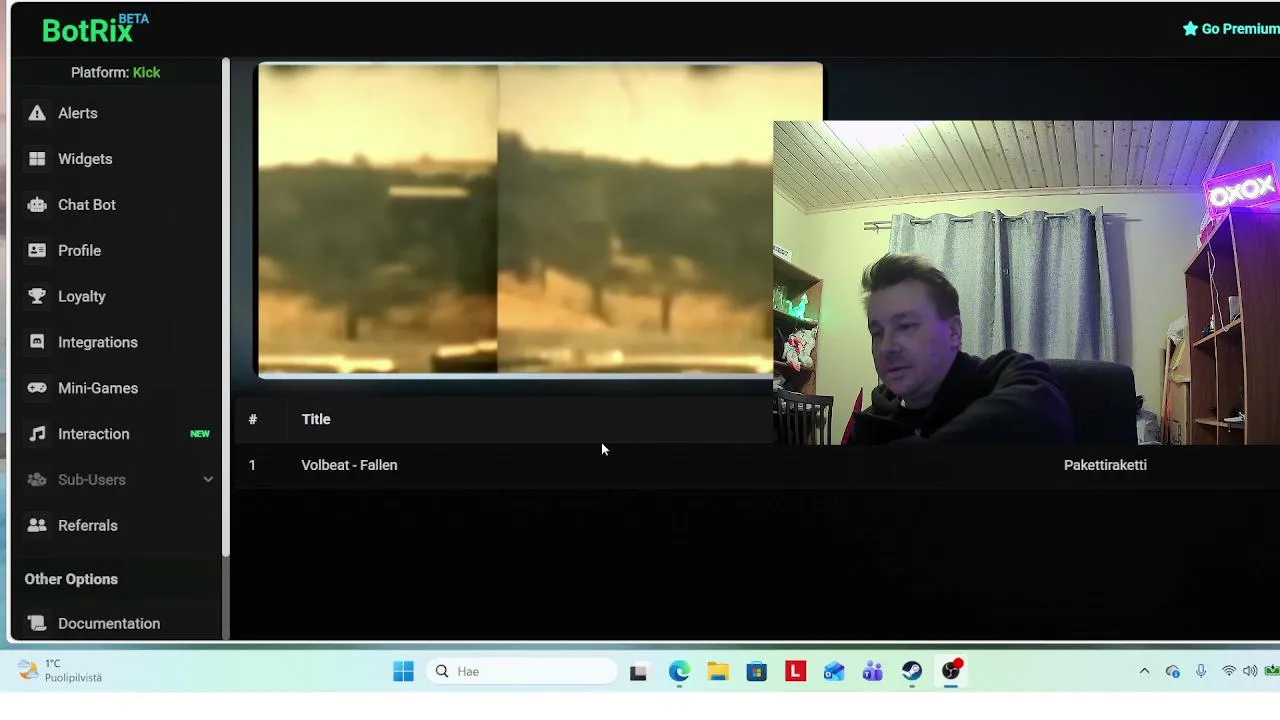Image resolution: width=1280 pixels, height=720 pixels.
Task: Click the Widgets grid icon
Action: point(37,159)
